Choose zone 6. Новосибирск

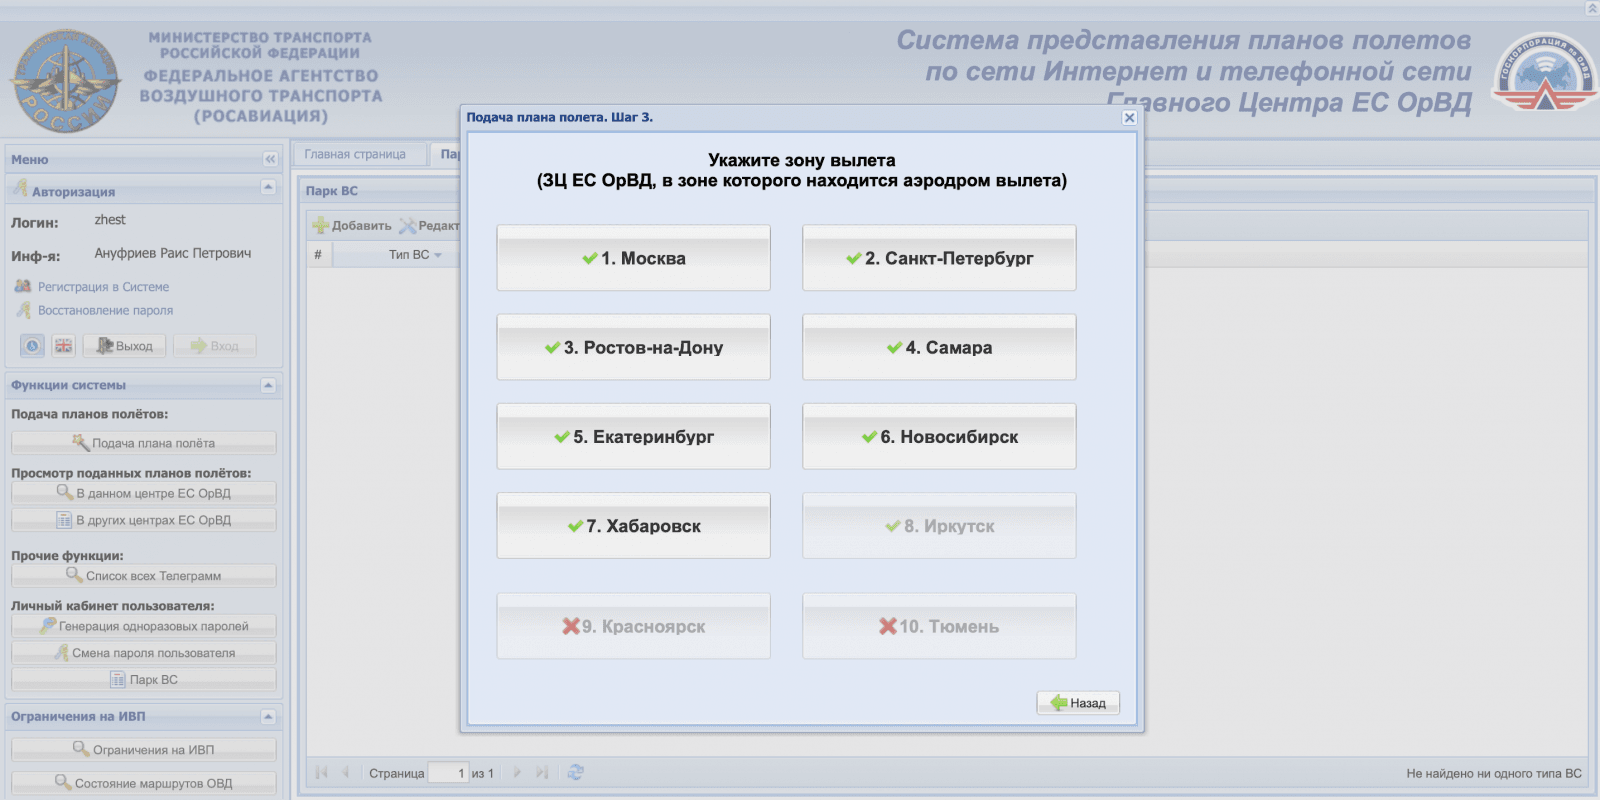pyautogui.click(x=939, y=437)
